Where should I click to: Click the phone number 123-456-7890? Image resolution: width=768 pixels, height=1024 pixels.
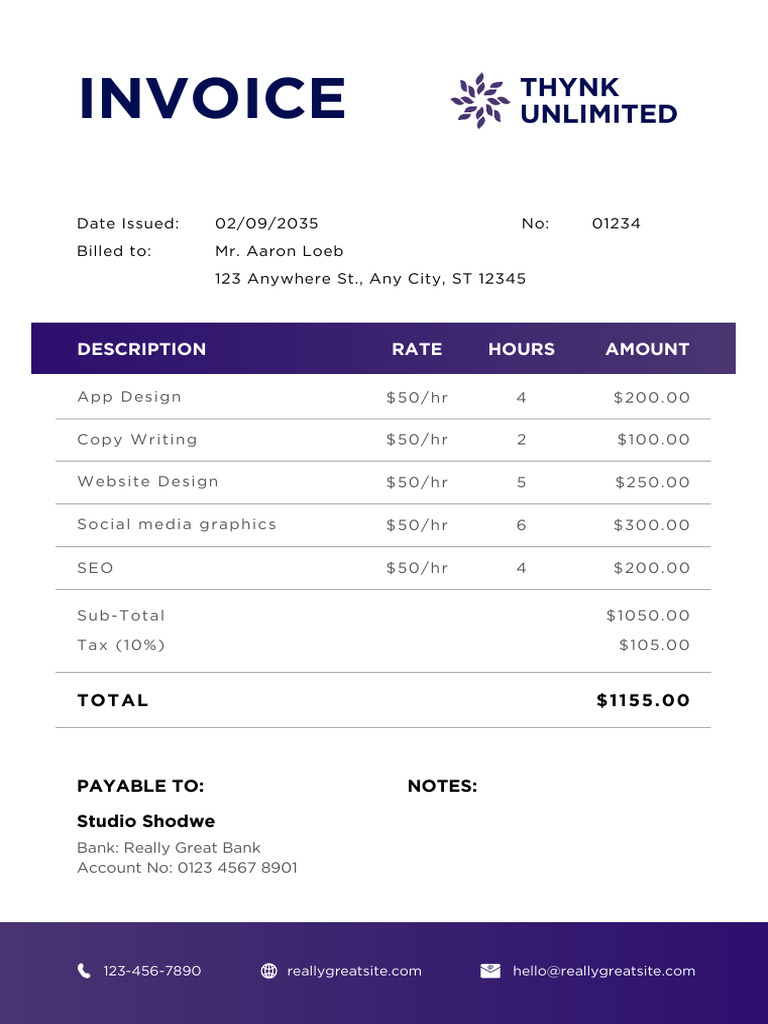[x=152, y=971]
